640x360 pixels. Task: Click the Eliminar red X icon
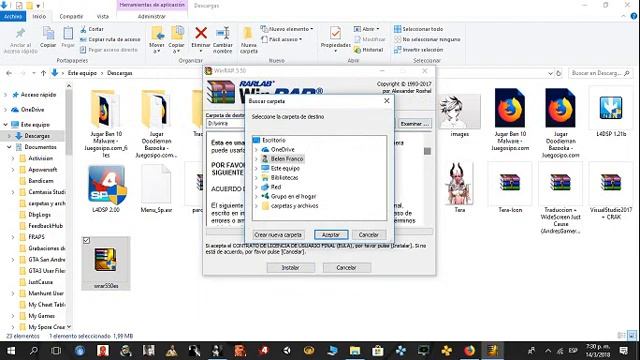tap(201, 33)
